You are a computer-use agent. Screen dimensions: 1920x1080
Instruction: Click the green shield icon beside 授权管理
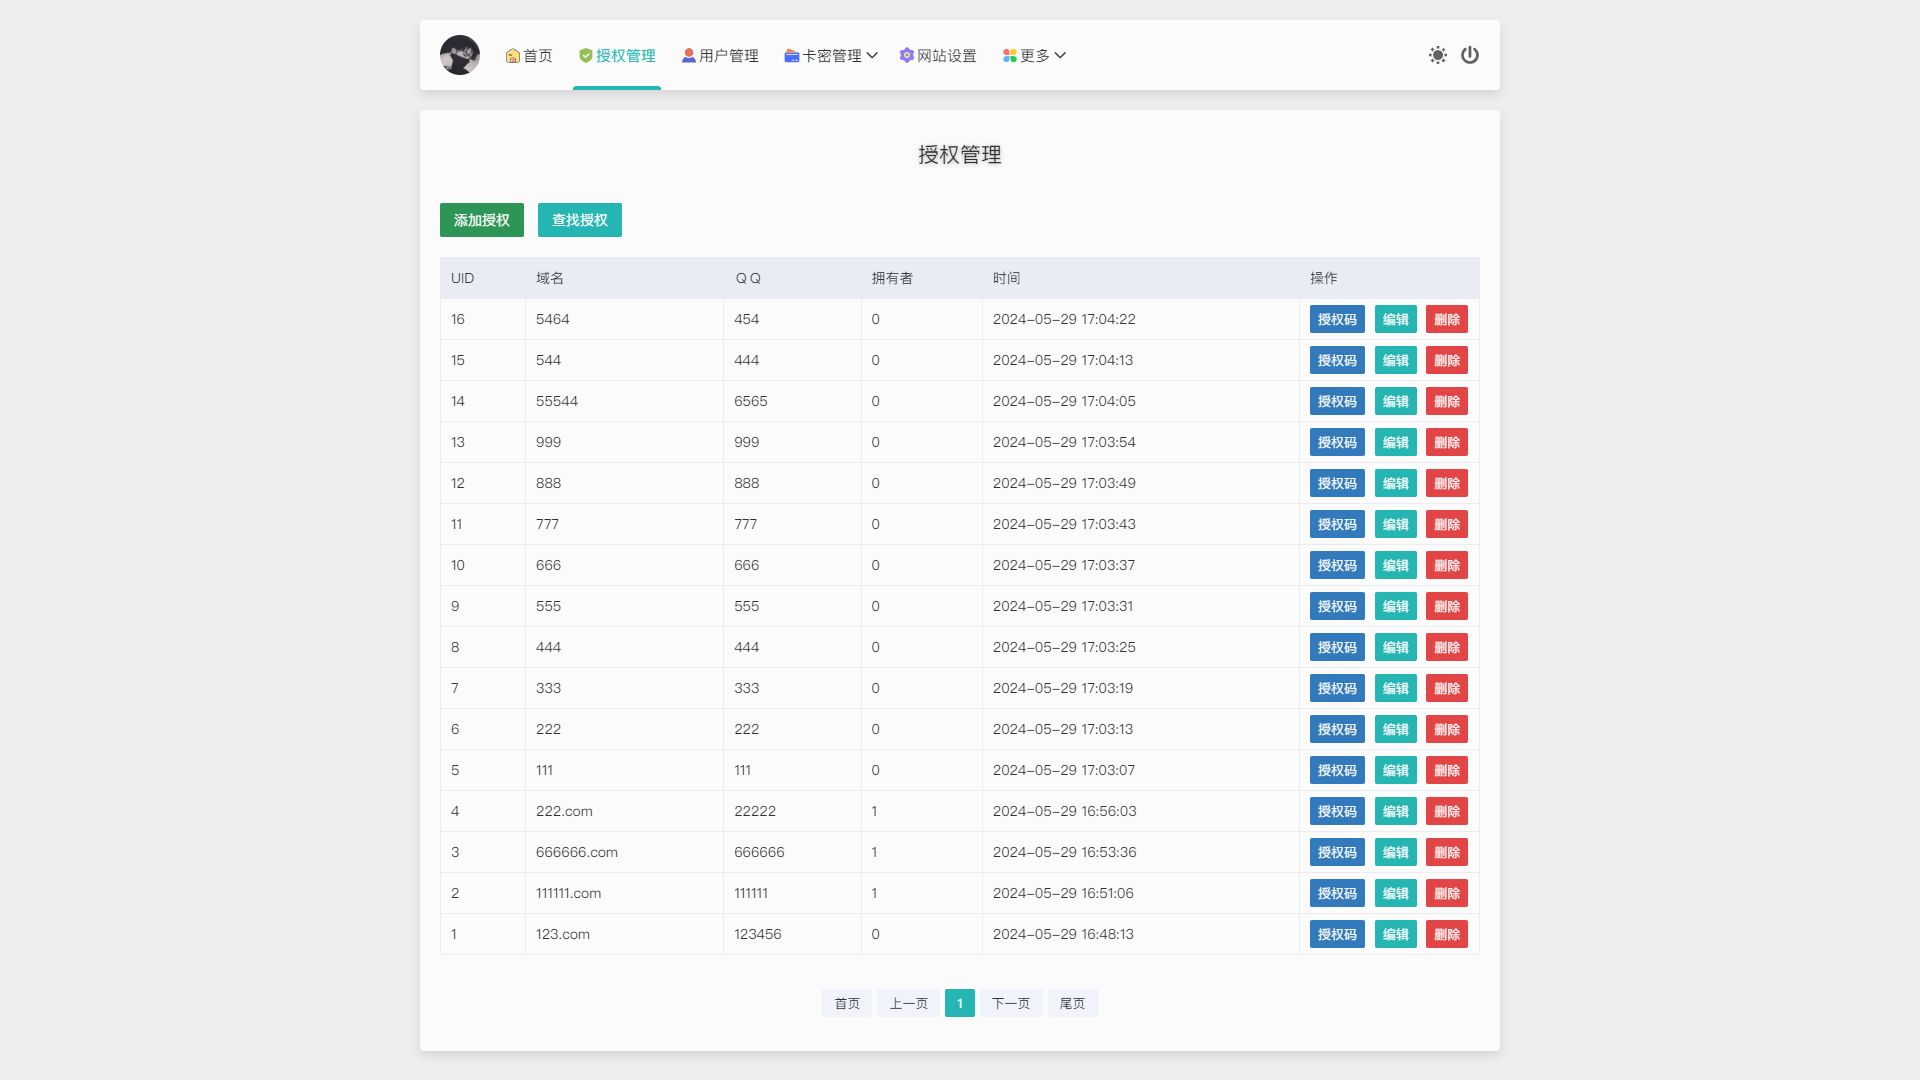coord(585,56)
